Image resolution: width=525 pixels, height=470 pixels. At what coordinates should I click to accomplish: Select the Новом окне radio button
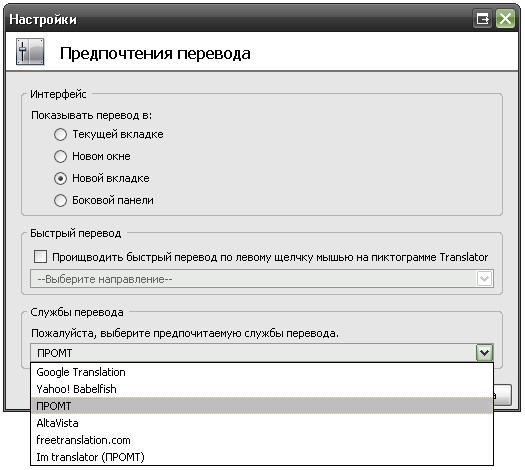coord(61,156)
